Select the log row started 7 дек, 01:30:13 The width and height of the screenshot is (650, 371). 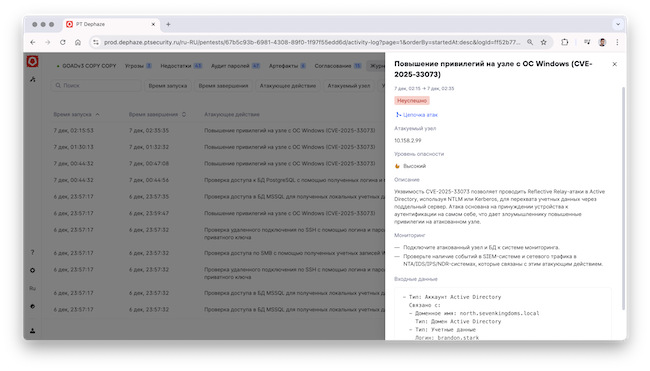[x=213, y=147]
